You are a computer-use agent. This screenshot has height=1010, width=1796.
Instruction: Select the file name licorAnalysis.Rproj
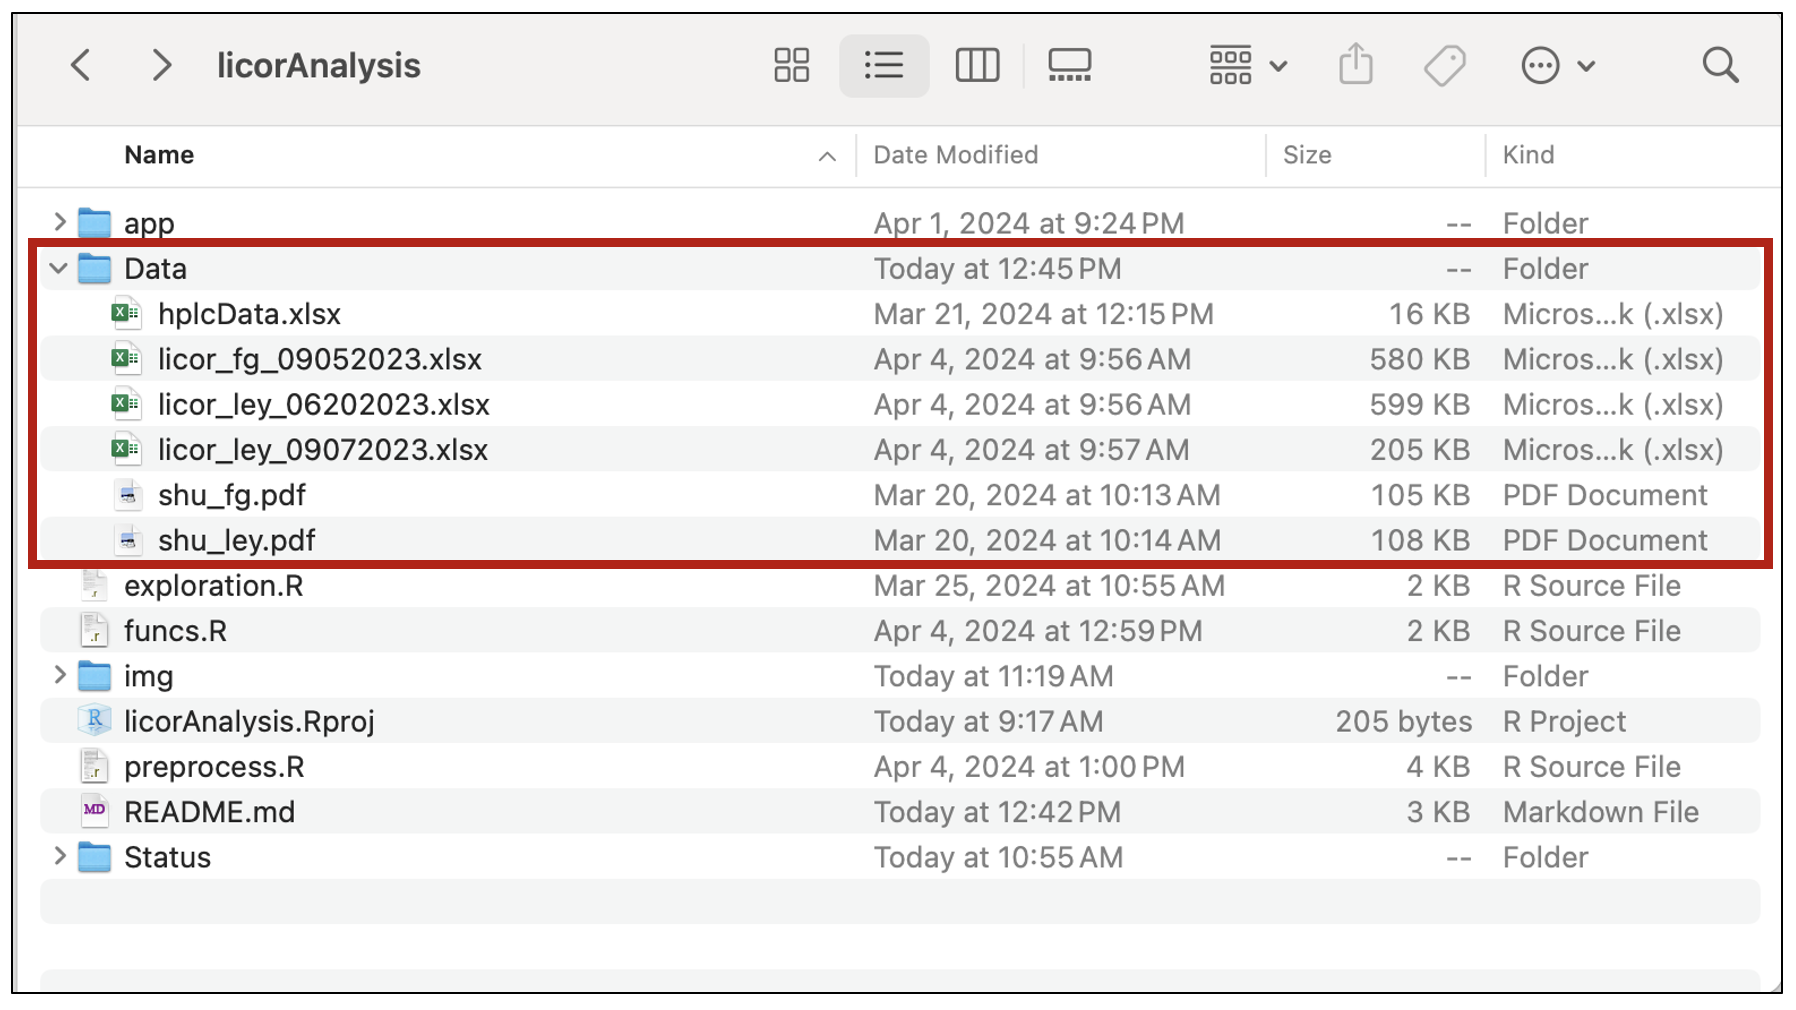[x=249, y=722]
